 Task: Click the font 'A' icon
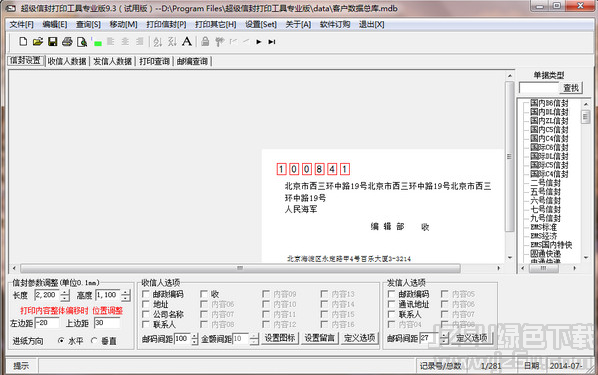click(x=186, y=41)
